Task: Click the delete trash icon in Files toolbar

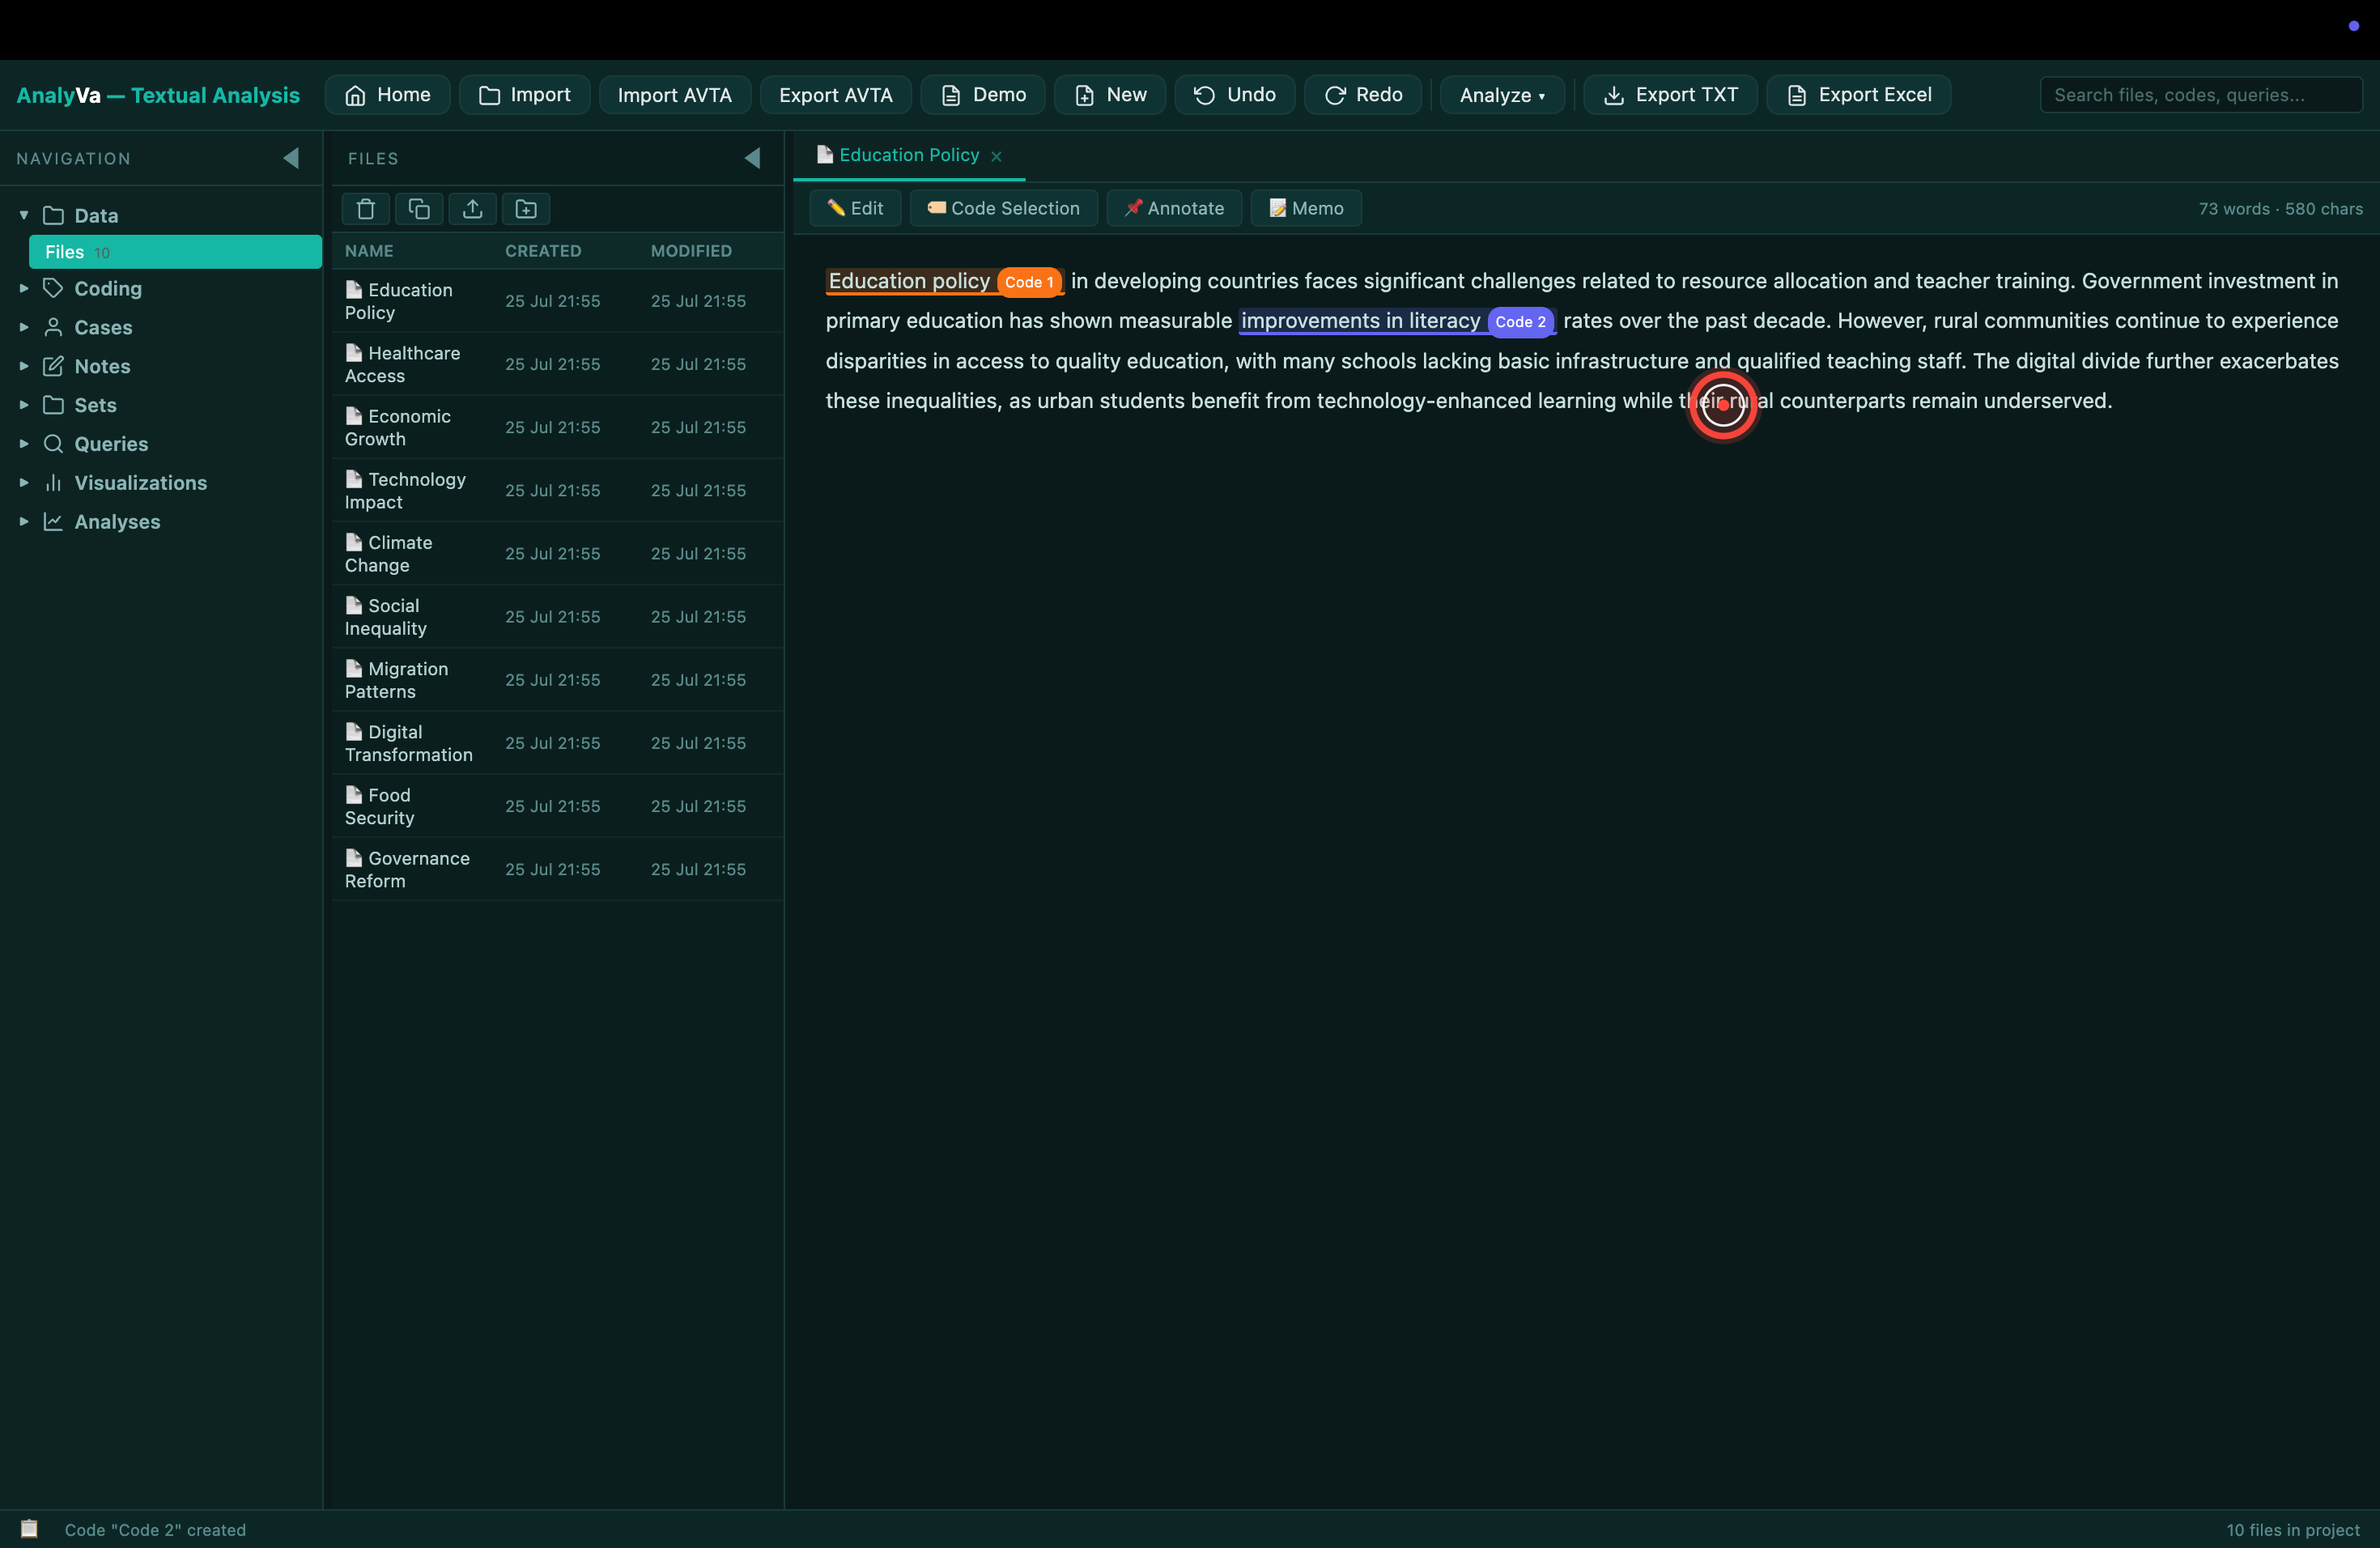Action: coord(365,209)
